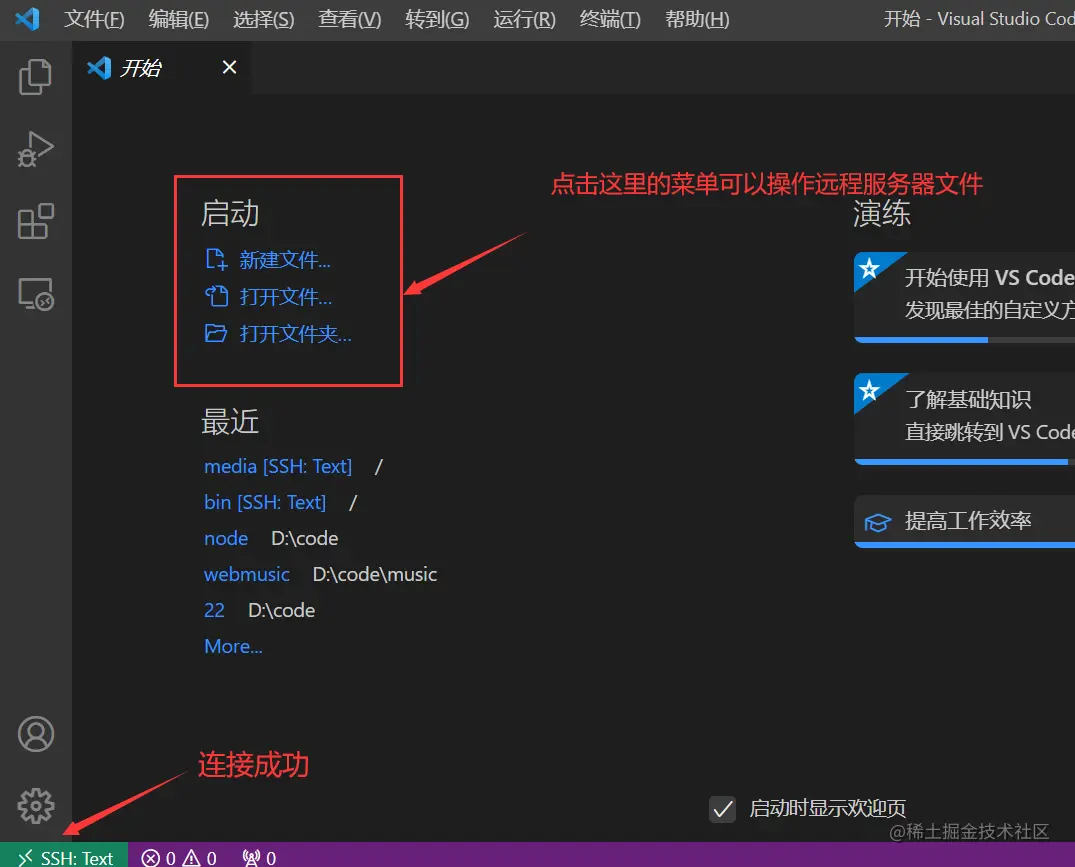Click the star badge on 开始使用 VS Code
This screenshot has width=1075, height=867.
(869, 268)
